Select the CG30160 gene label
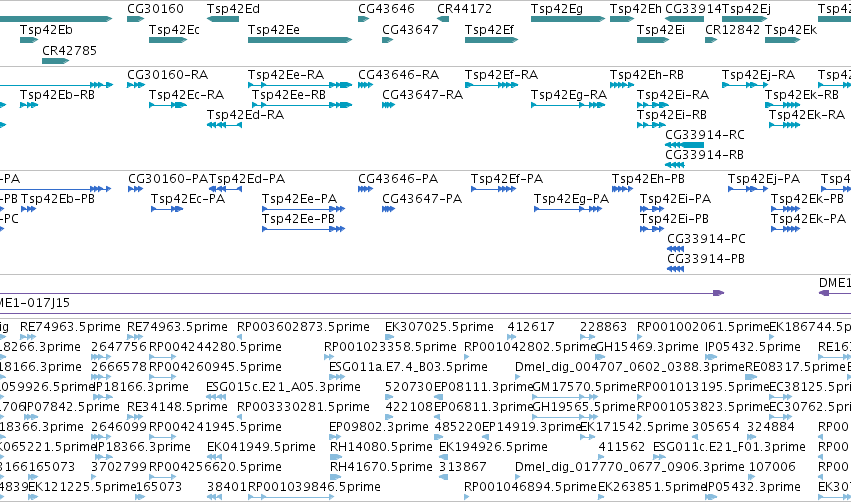851x502 pixels. (x=155, y=9)
